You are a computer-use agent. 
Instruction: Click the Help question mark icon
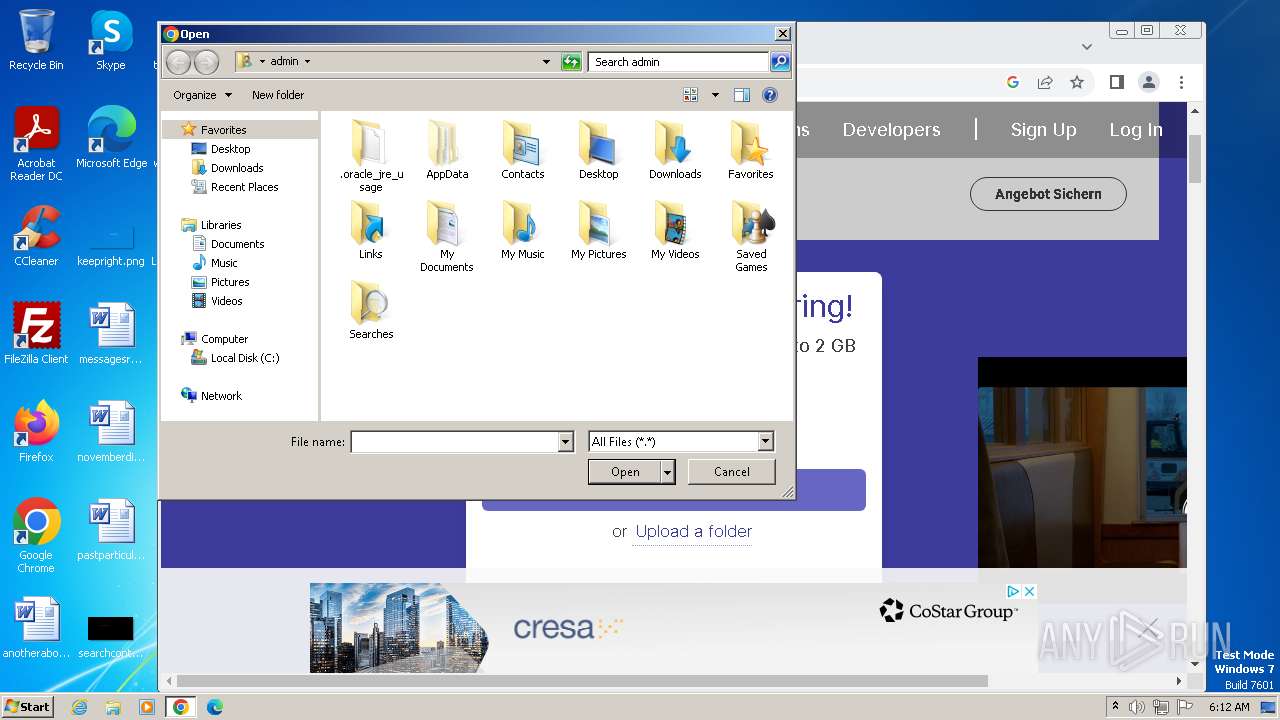tap(770, 95)
